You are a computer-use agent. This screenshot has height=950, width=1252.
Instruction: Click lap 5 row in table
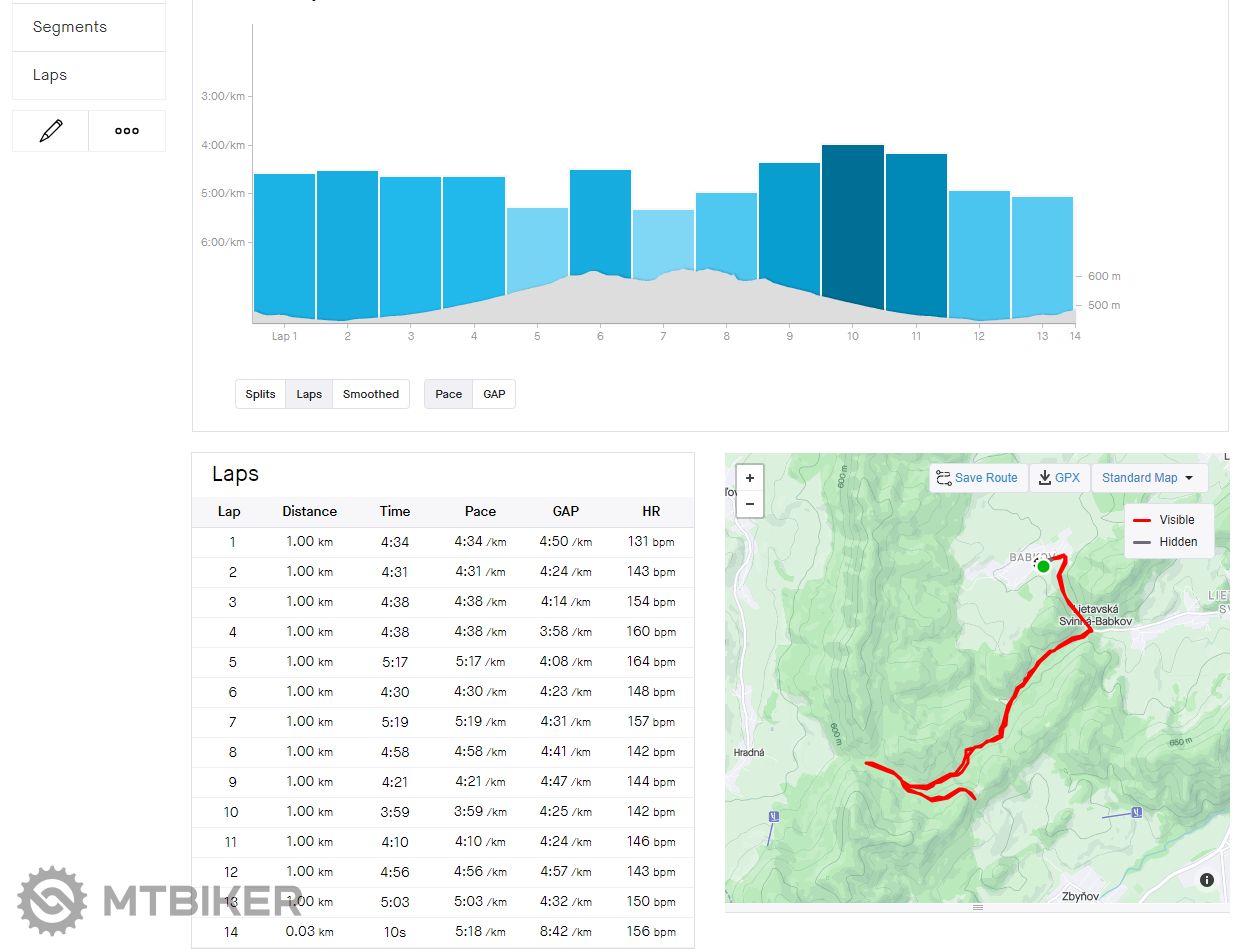442,662
